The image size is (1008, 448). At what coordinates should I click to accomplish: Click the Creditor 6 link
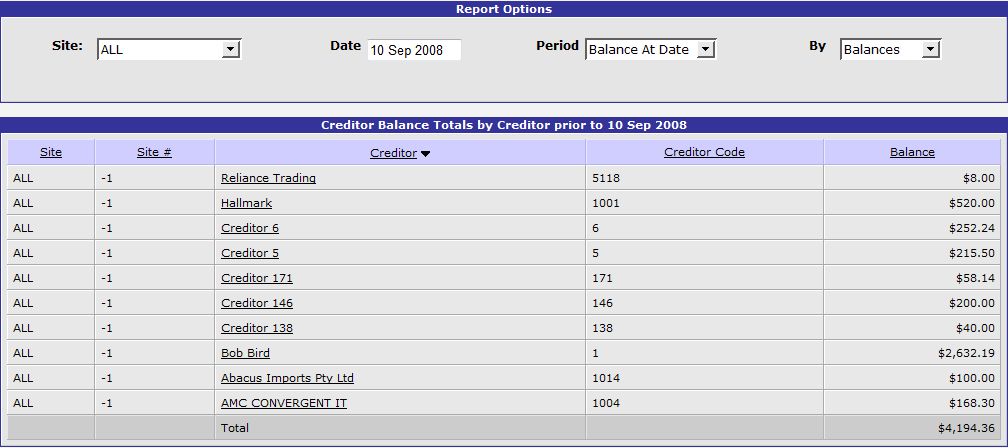coord(250,228)
